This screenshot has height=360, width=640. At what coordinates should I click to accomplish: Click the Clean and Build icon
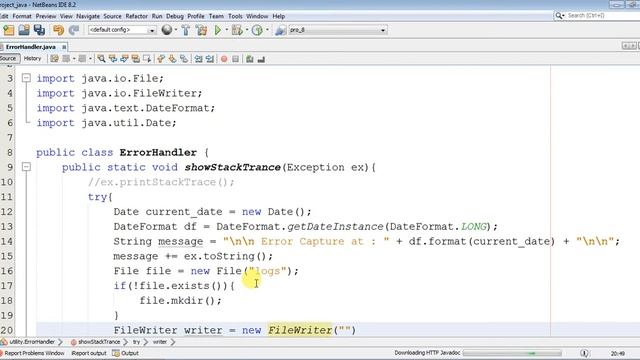coord(201,30)
